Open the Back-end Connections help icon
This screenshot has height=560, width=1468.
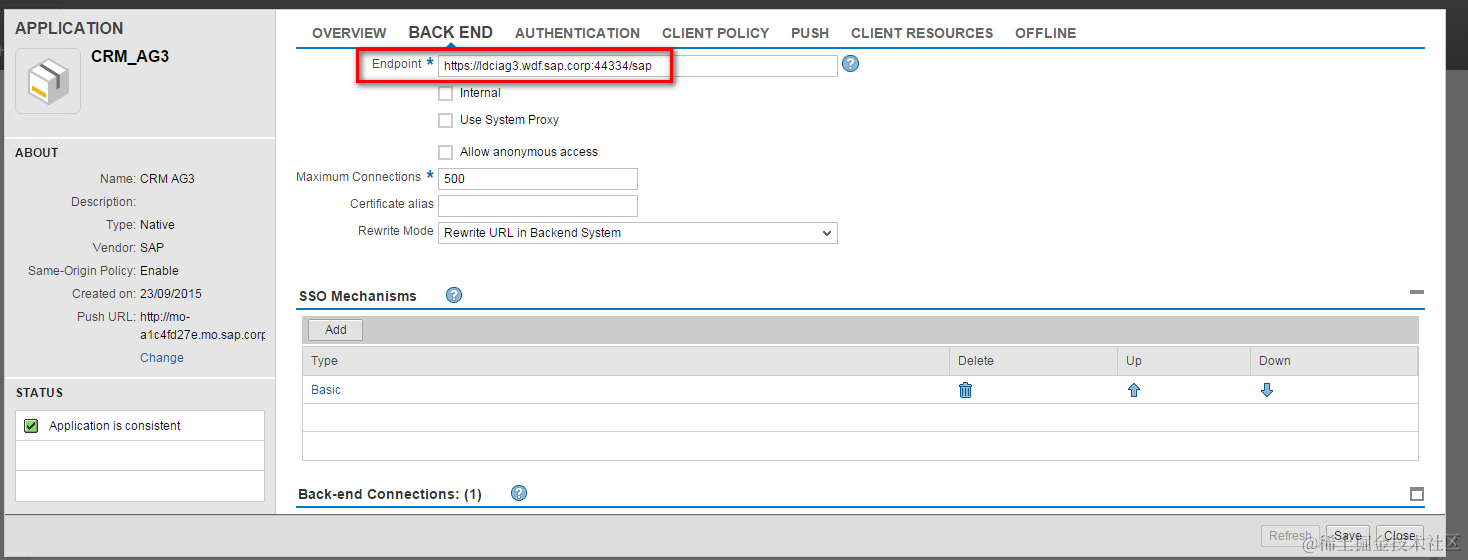point(518,493)
